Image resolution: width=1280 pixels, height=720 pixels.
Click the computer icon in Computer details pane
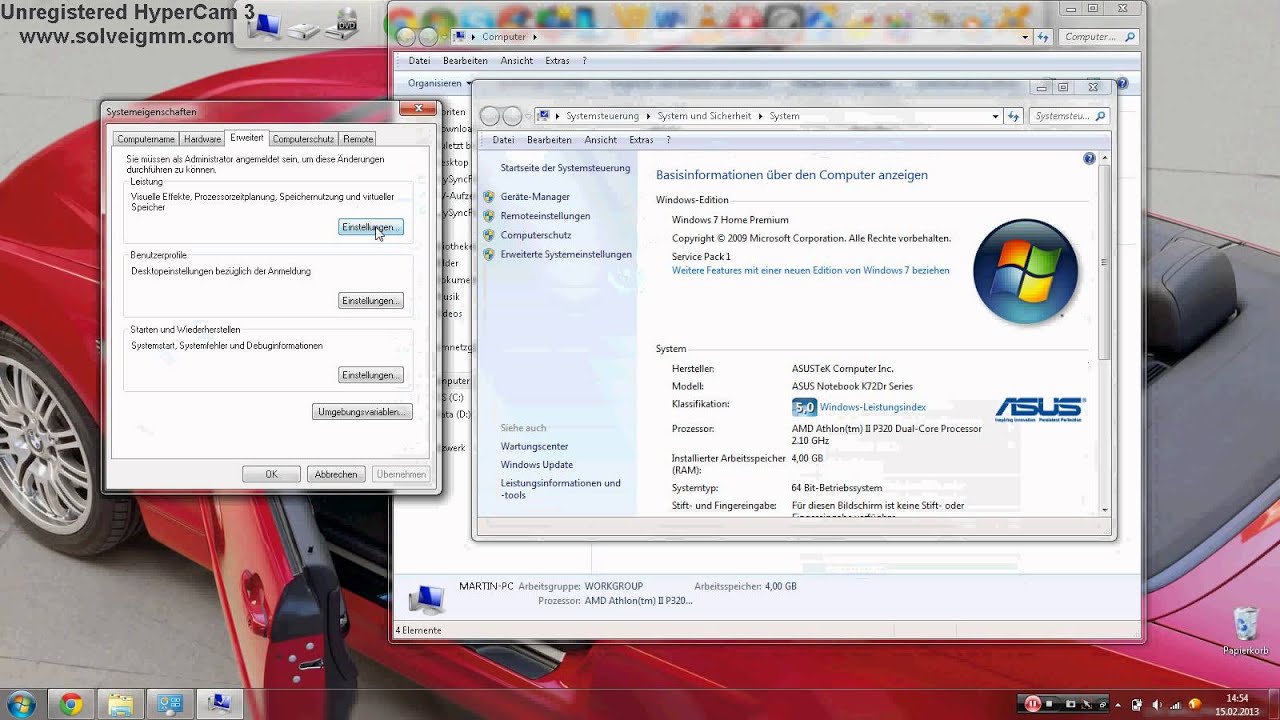[x=426, y=598]
